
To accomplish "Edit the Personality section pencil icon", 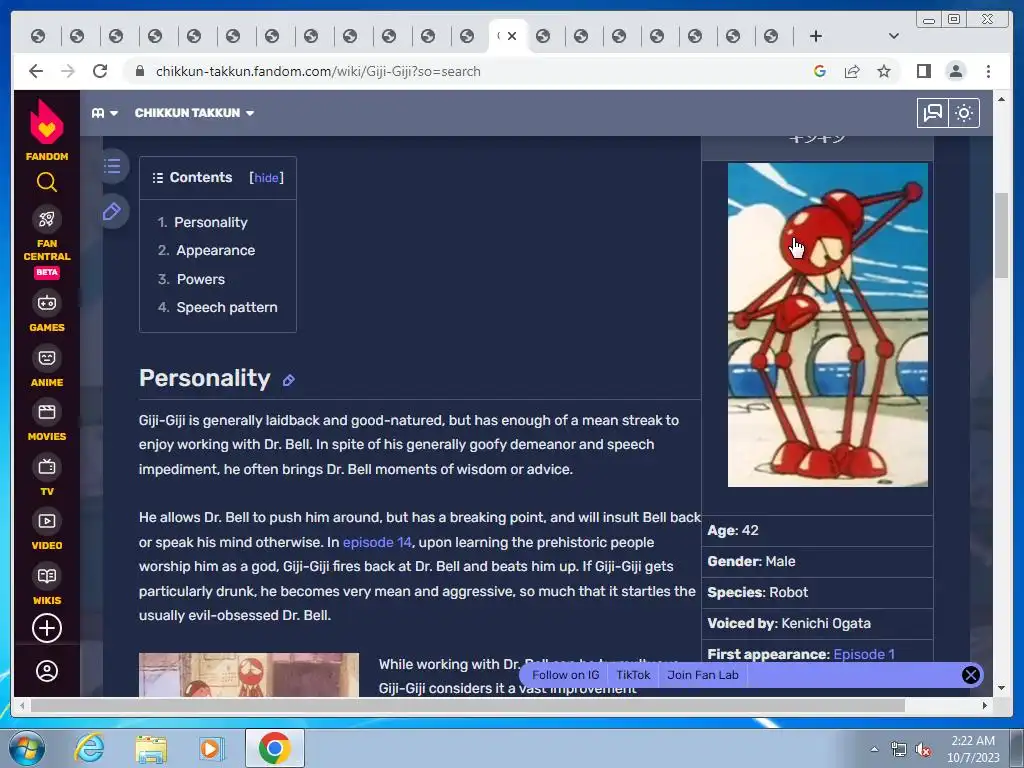I will [289, 380].
